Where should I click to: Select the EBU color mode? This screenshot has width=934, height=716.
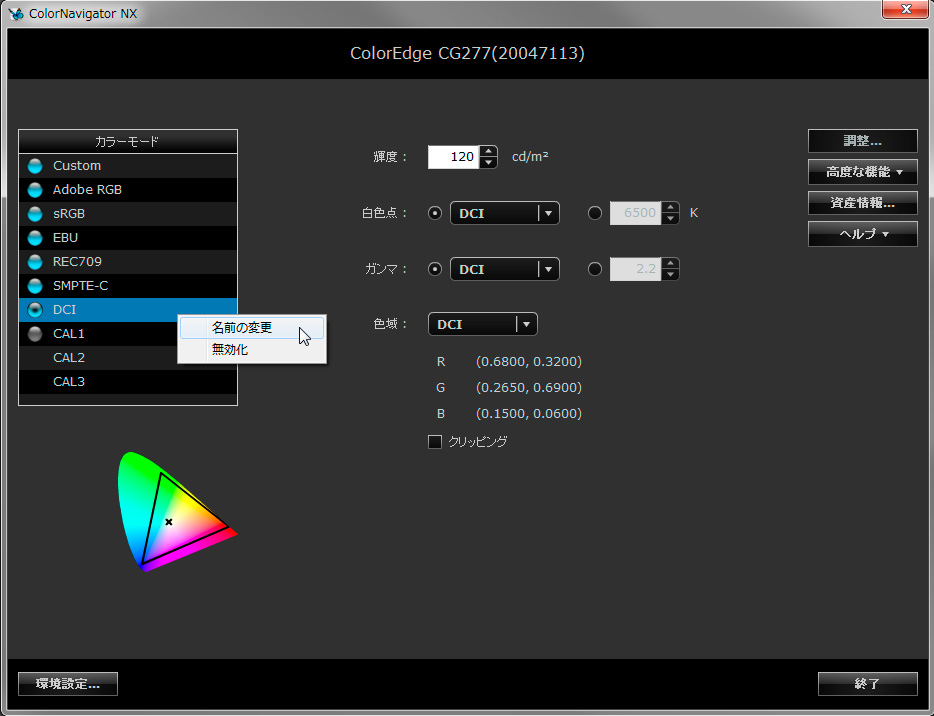click(x=128, y=238)
